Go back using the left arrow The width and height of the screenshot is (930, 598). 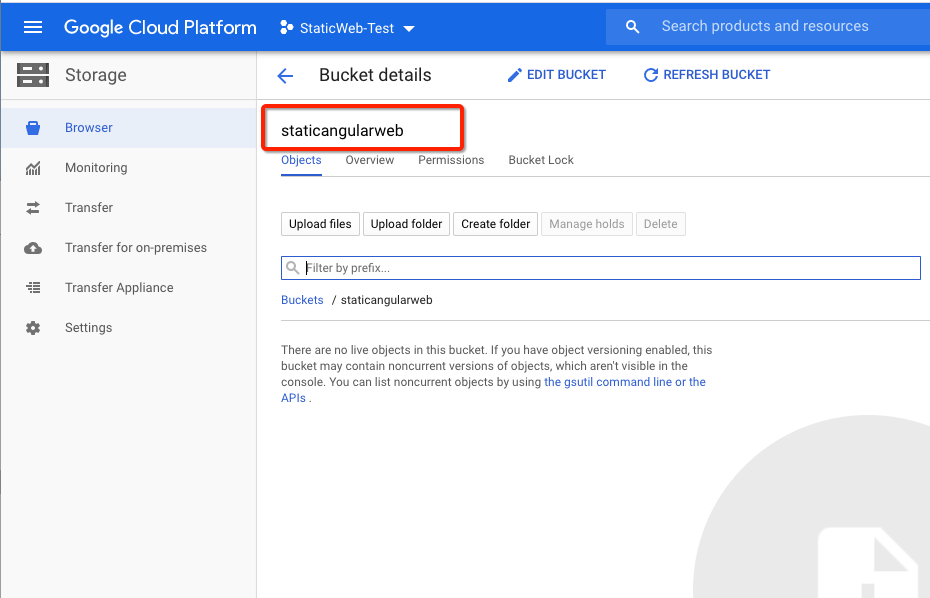pyautogui.click(x=285, y=75)
